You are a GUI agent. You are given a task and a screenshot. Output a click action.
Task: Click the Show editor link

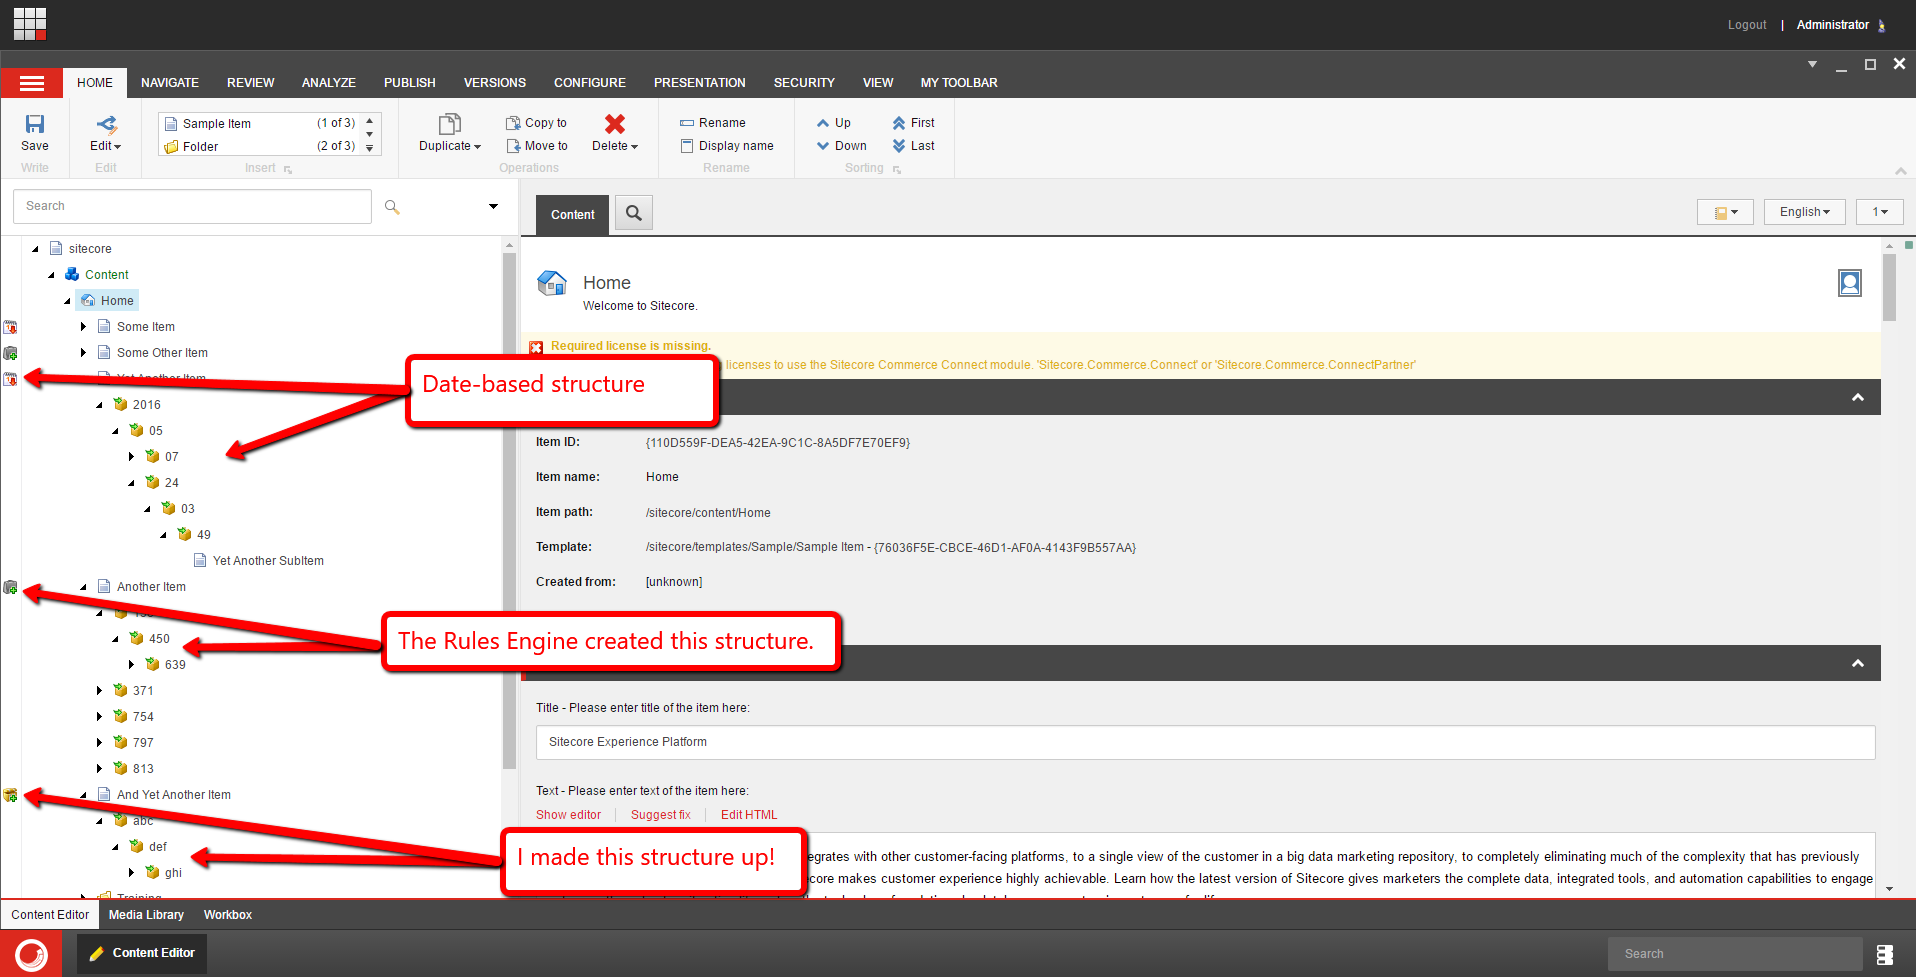pos(568,815)
